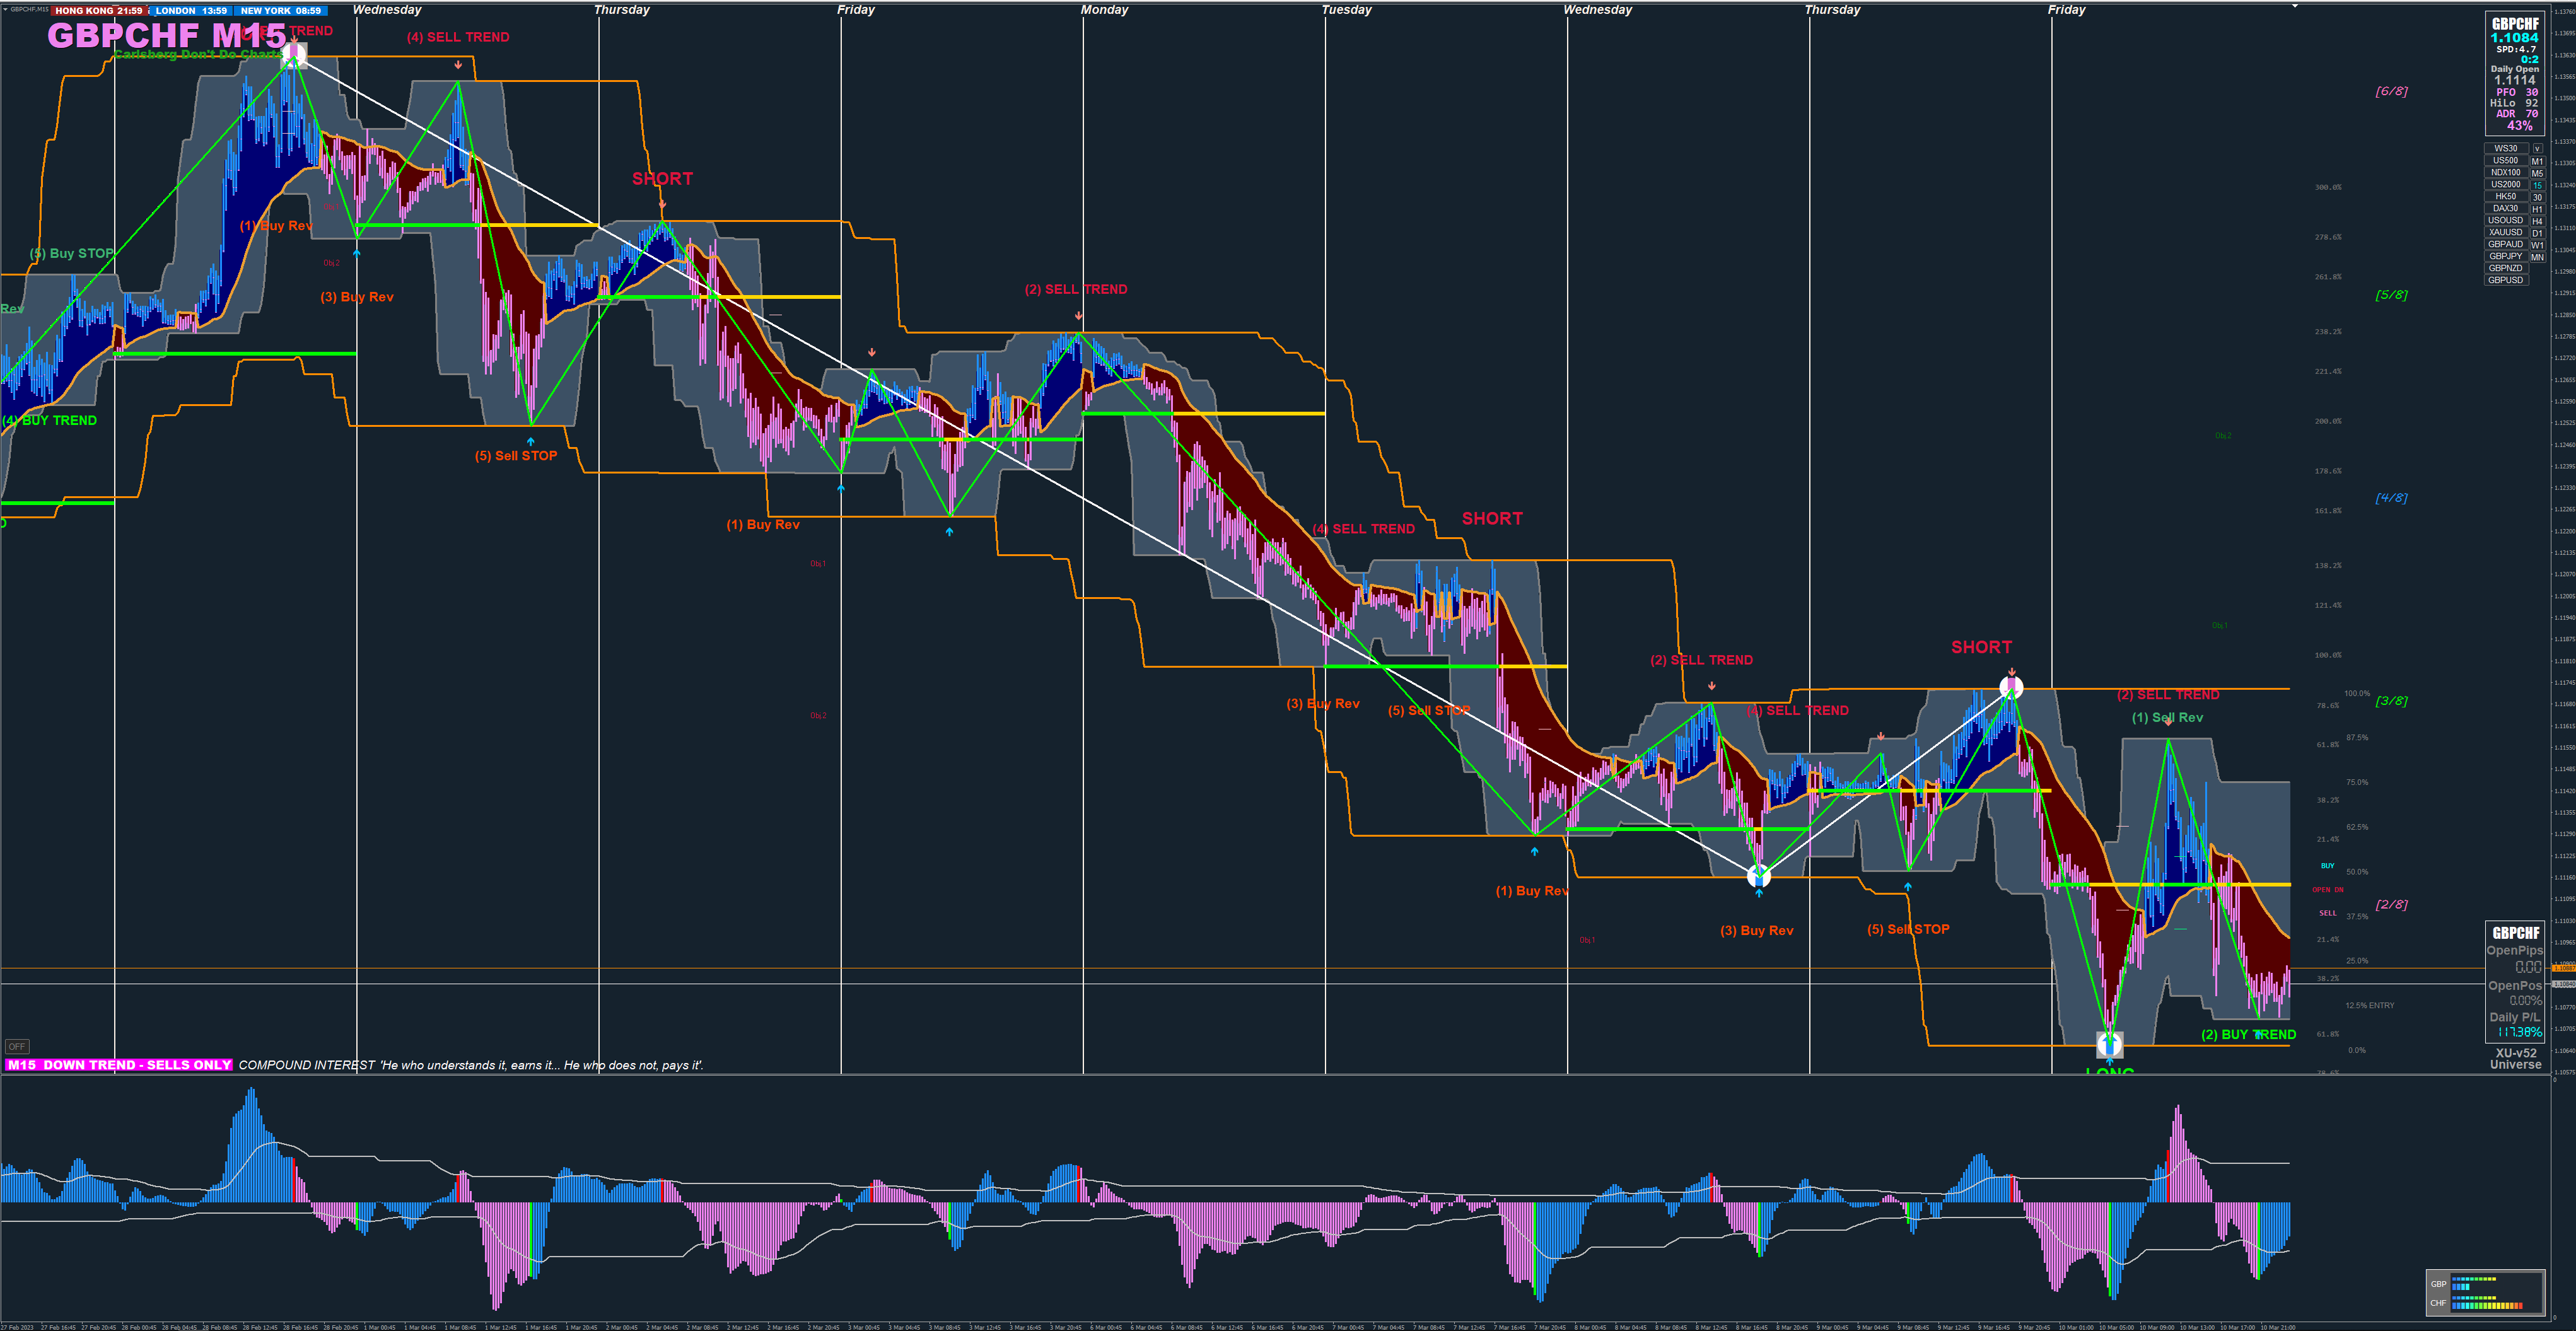Click the orange current price tag on scale
Screen dimensions: 2576x1331
coord(2563,968)
